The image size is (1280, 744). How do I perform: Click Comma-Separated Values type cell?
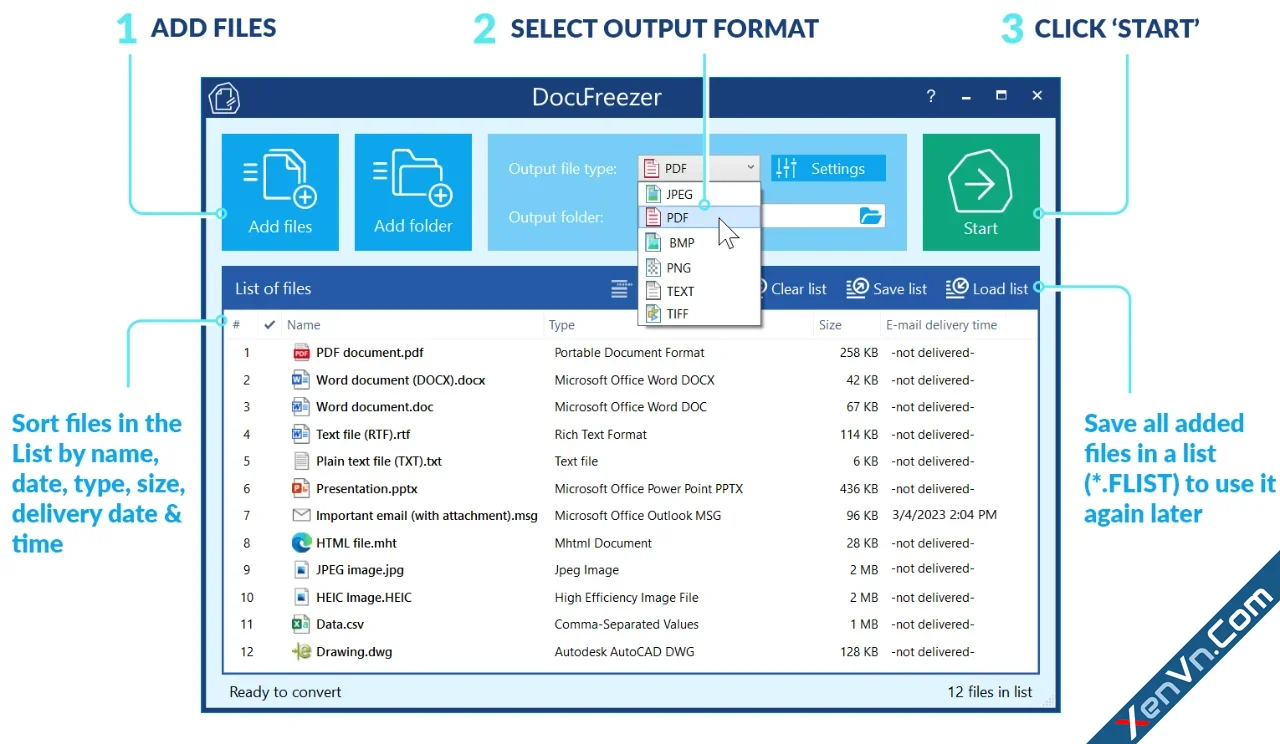627,624
